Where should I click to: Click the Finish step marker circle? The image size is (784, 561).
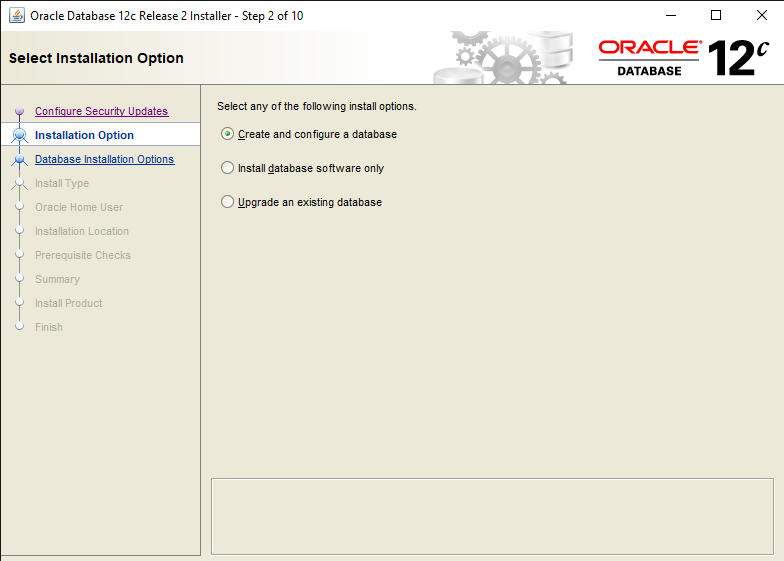[x=20, y=326]
